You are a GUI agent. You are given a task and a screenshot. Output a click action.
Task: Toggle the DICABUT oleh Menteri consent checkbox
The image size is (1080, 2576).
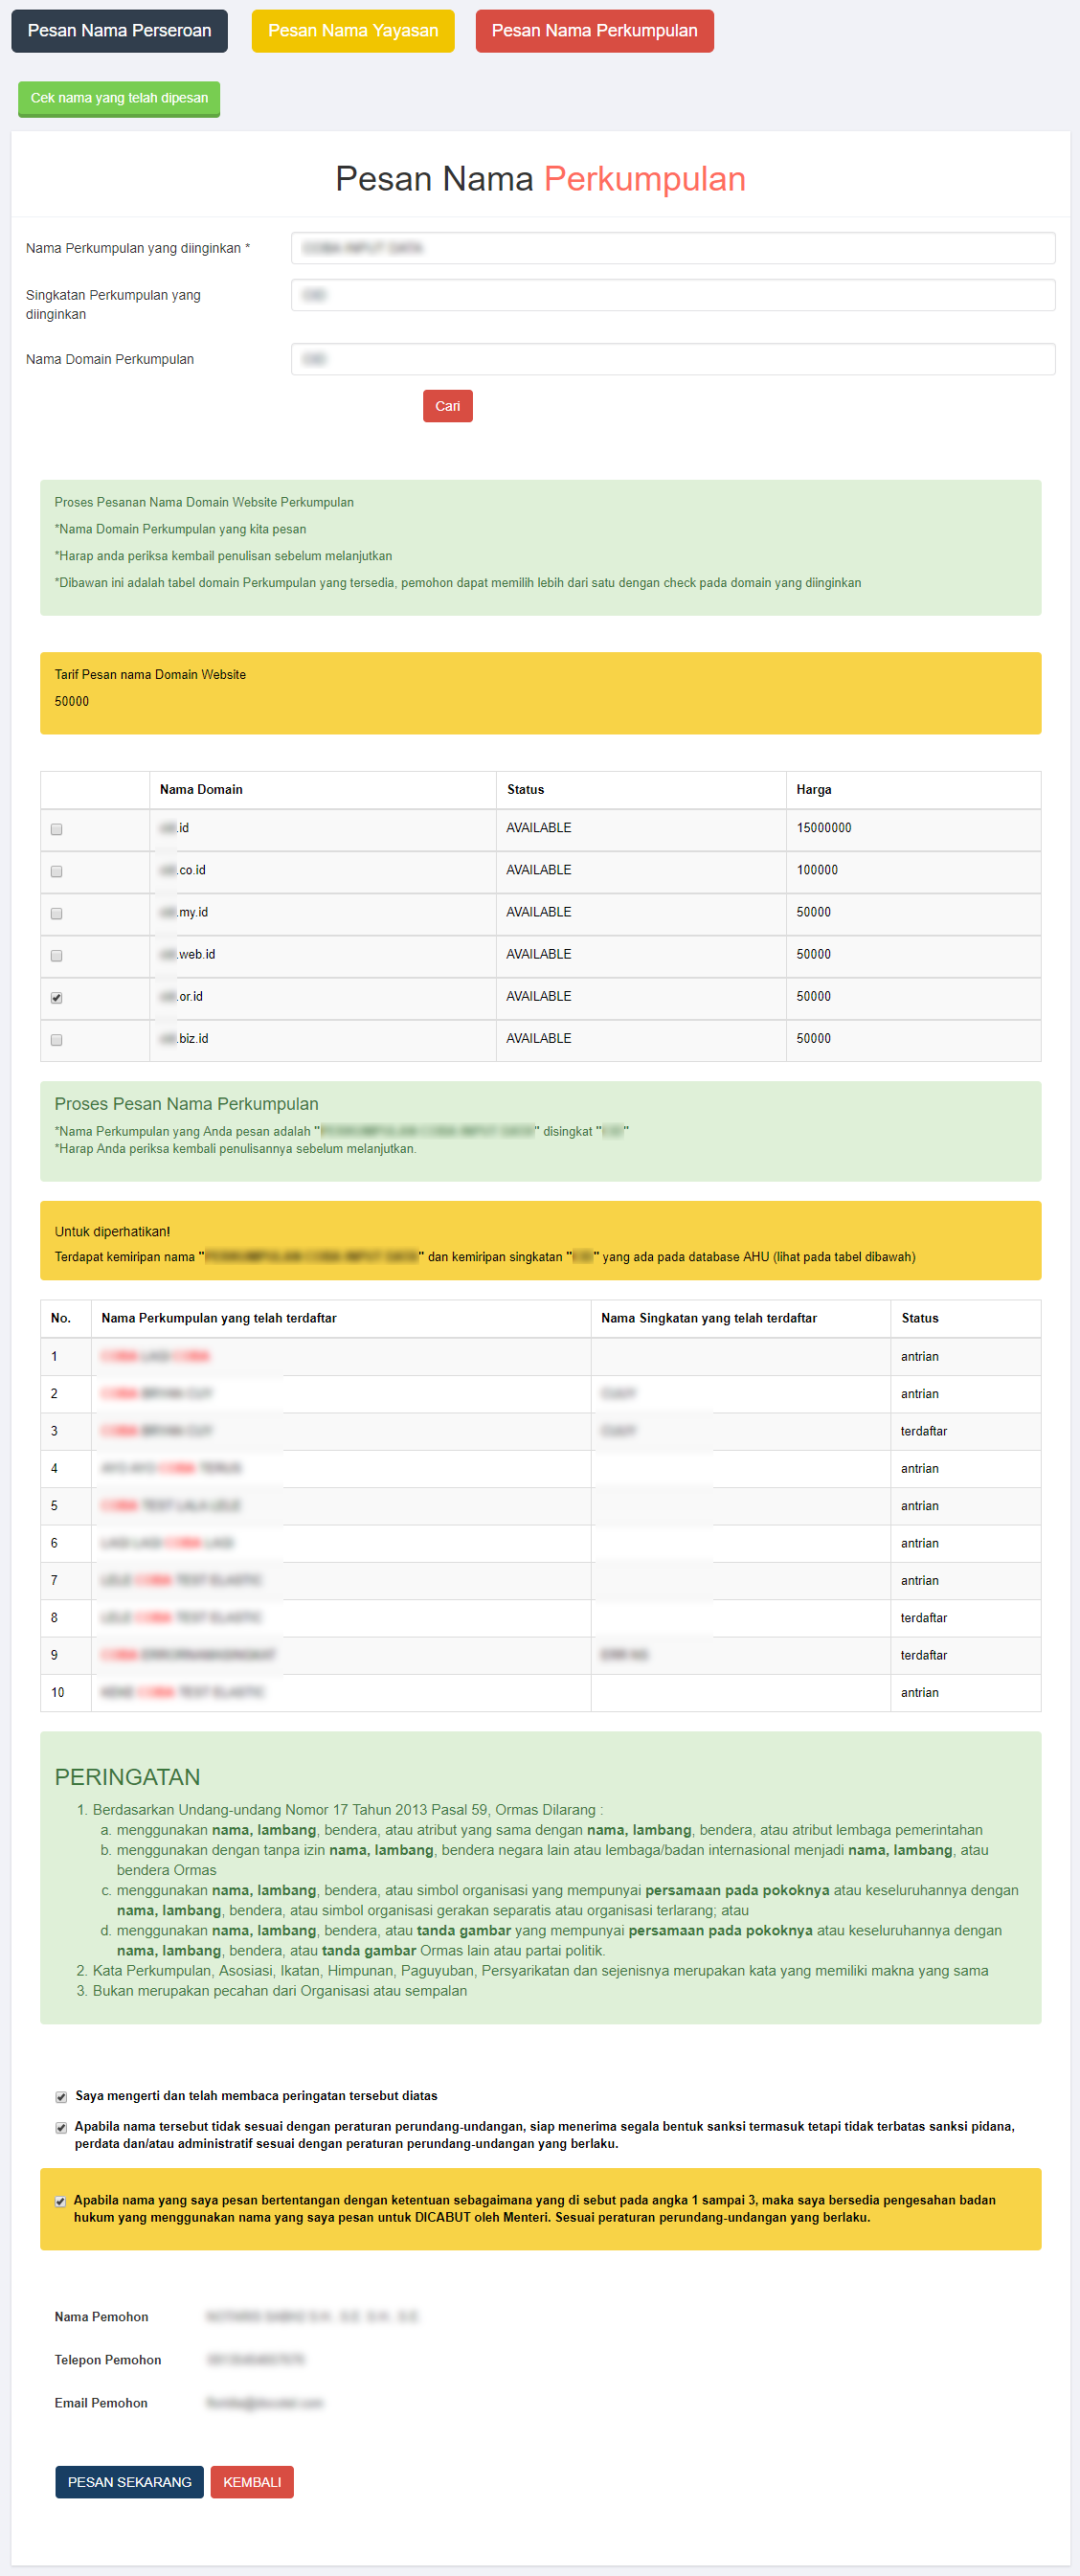(x=61, y=2201)
